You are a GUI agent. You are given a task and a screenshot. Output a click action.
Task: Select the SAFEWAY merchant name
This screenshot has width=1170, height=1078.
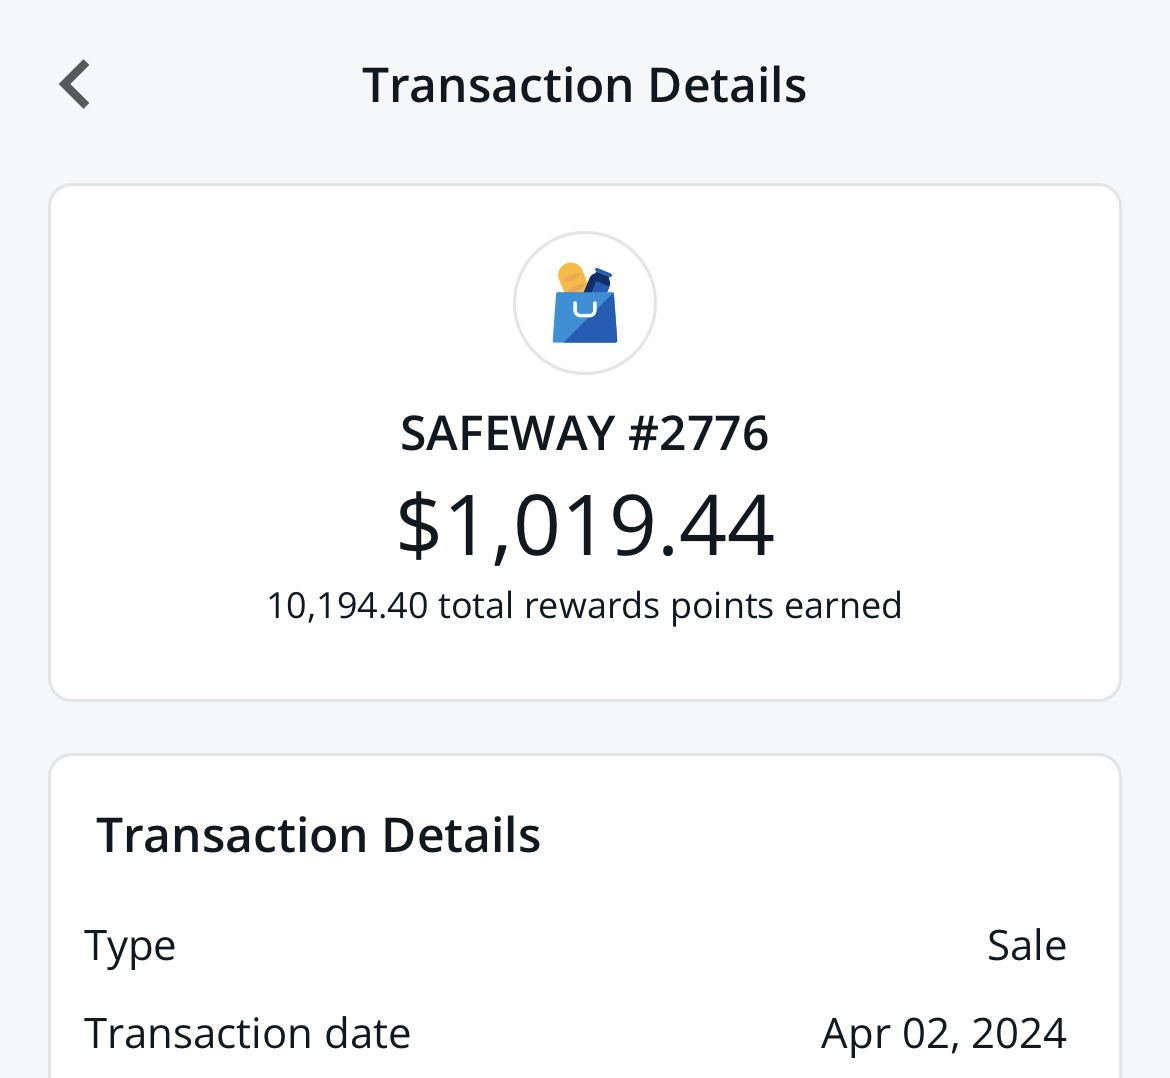[x=507, y=434]
